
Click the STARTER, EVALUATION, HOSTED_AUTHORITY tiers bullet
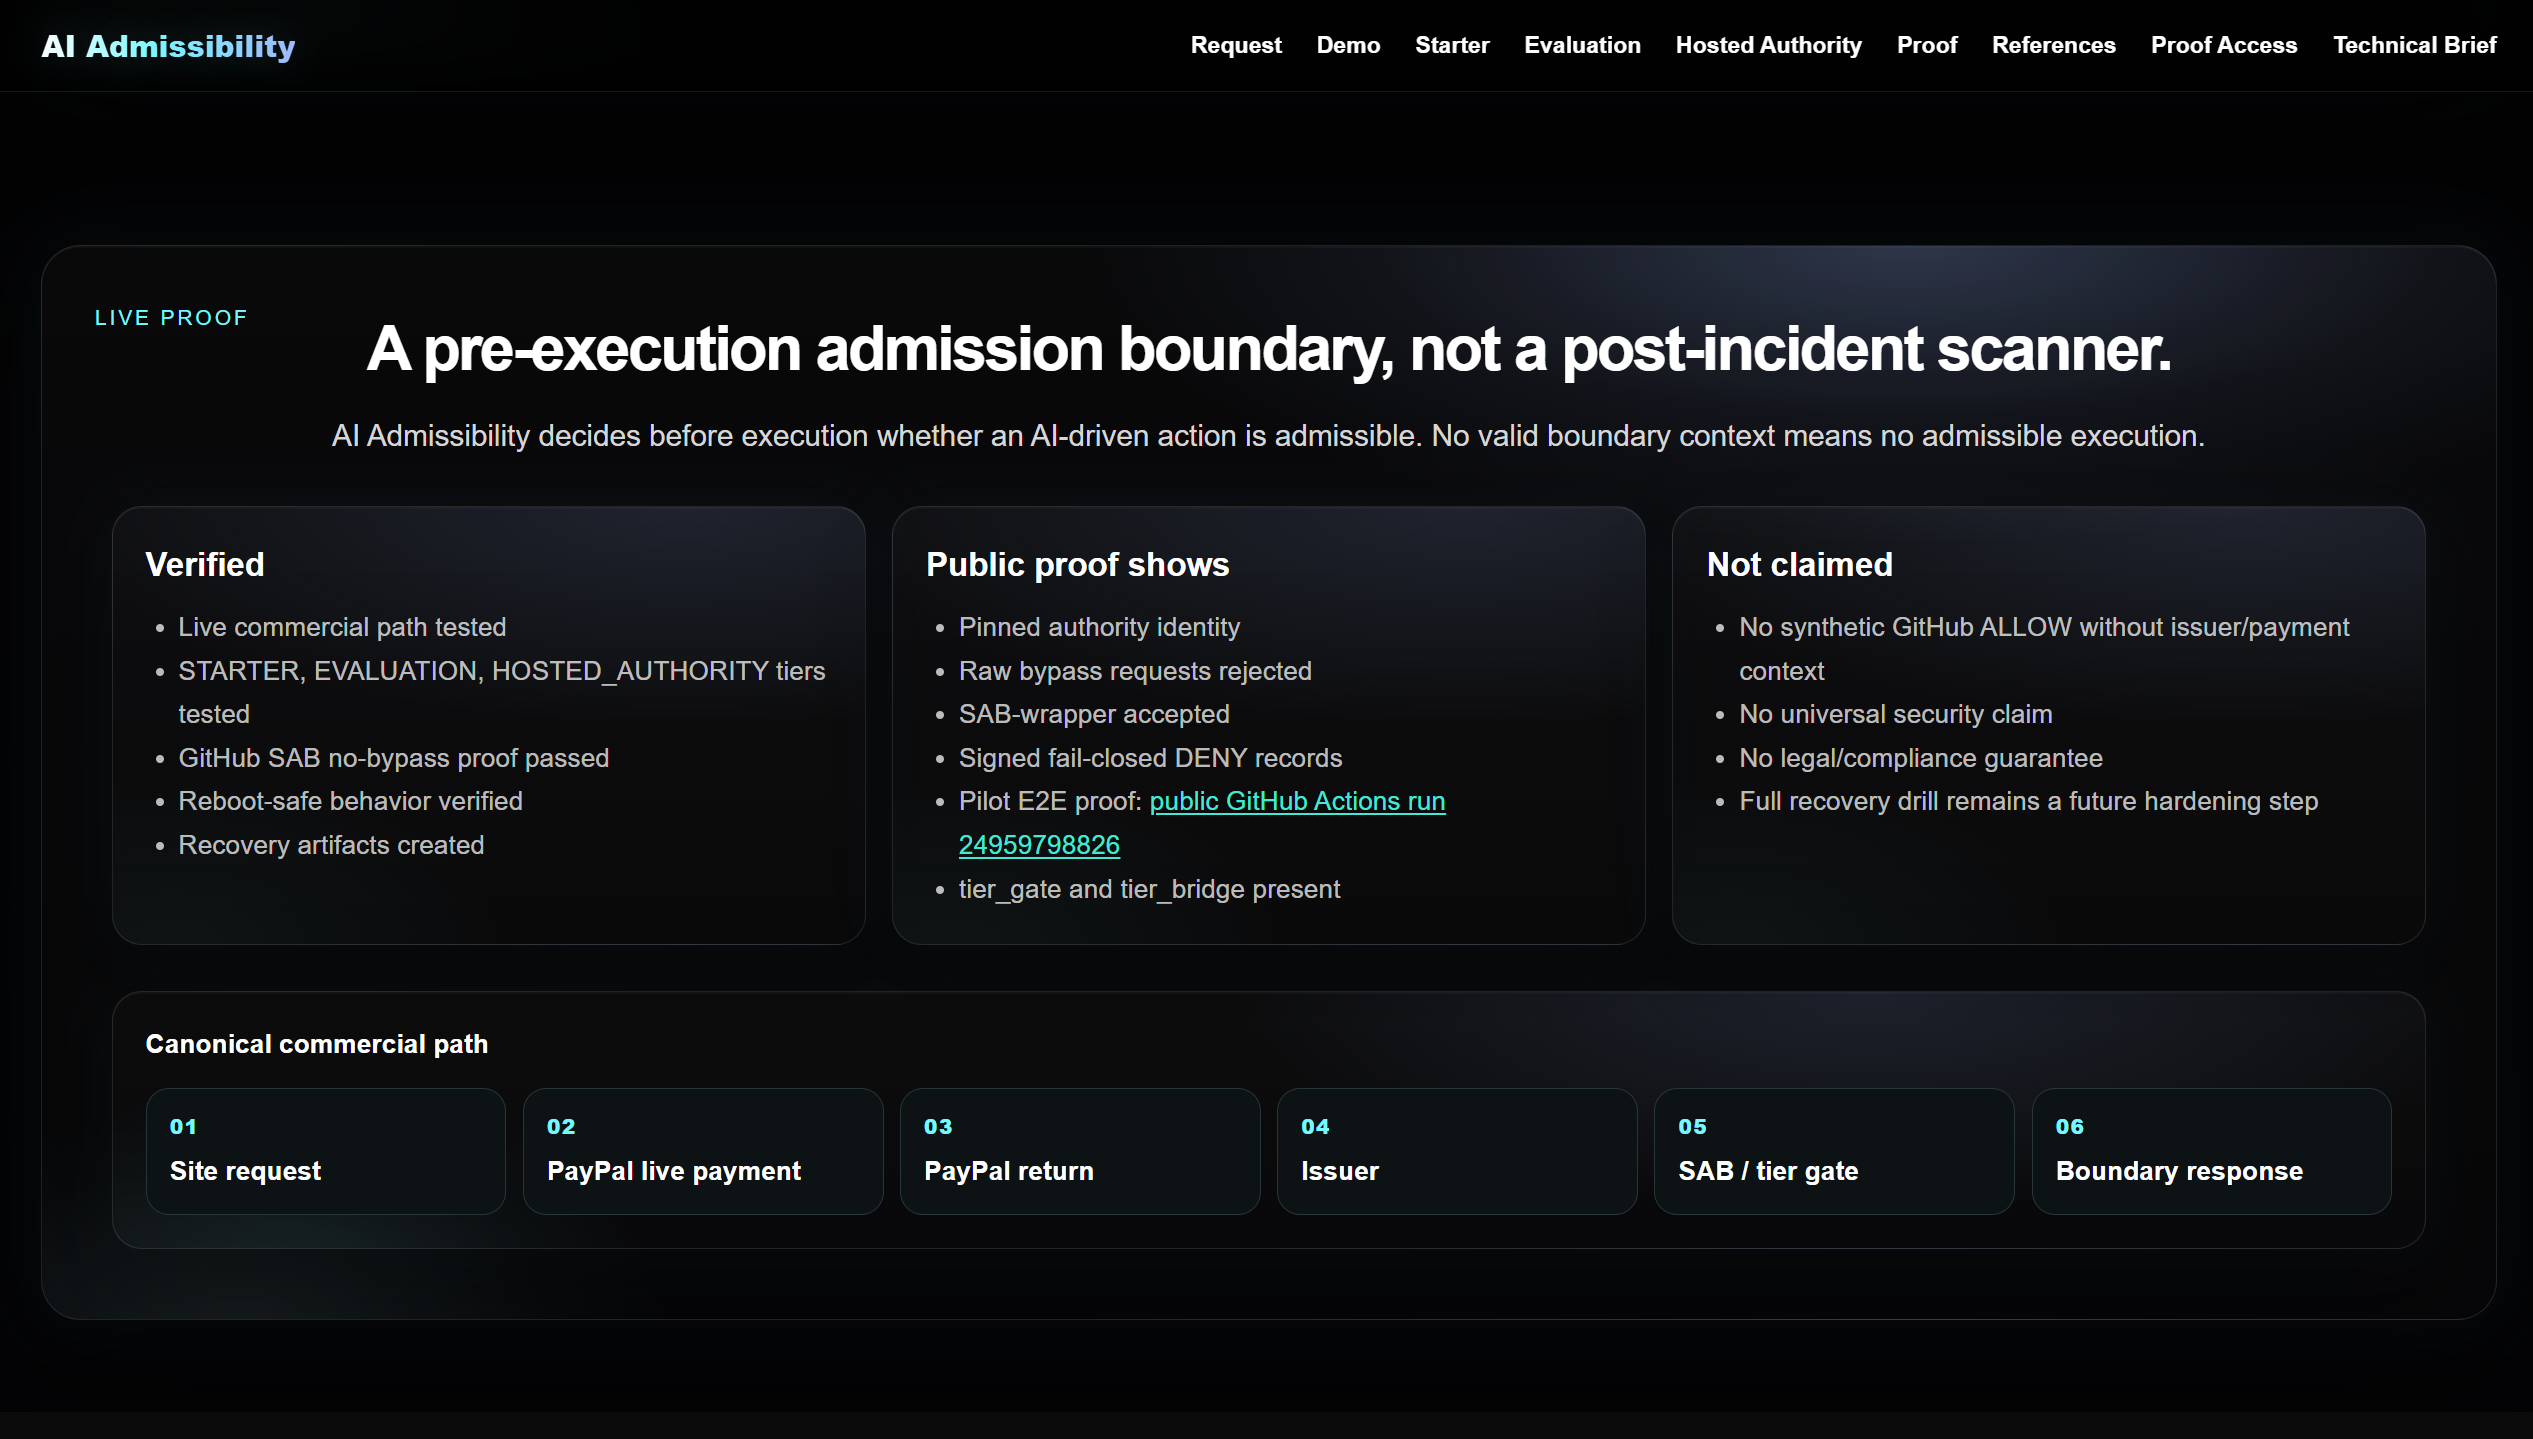click(502, 692)
